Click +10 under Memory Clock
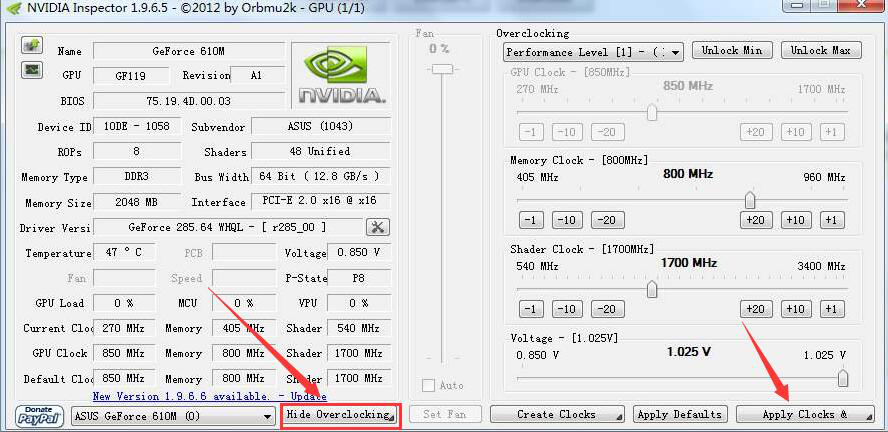The image size is (888, 432). [796, 220]
